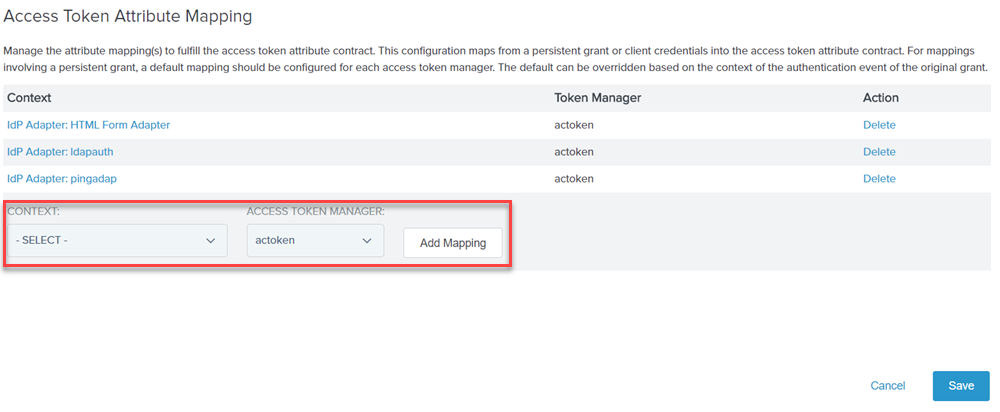Screen dimensions: 1000x412
Task: Click actoken in the HTML Form Adapter row
Action: click(x=574, y=125)
